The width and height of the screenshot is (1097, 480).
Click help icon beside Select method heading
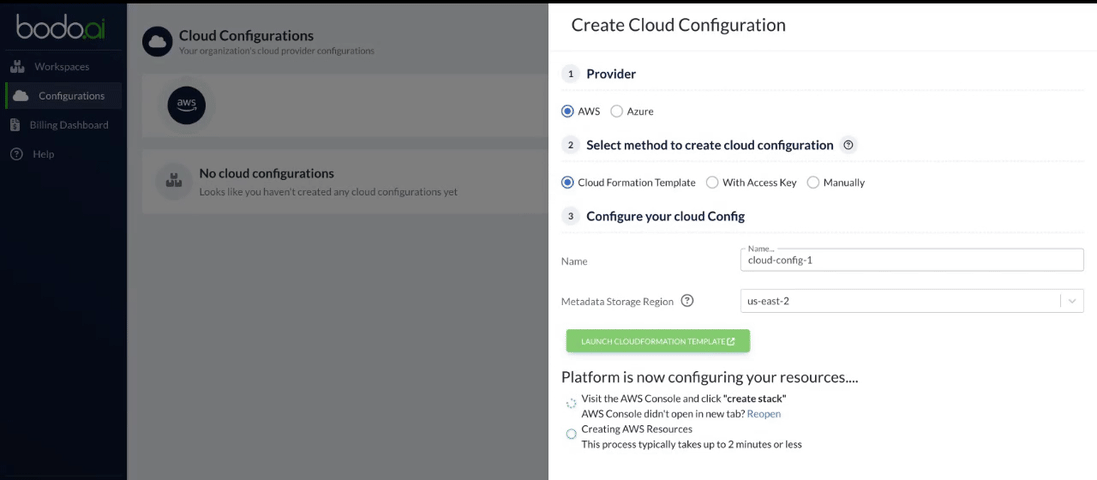point(849,145)
